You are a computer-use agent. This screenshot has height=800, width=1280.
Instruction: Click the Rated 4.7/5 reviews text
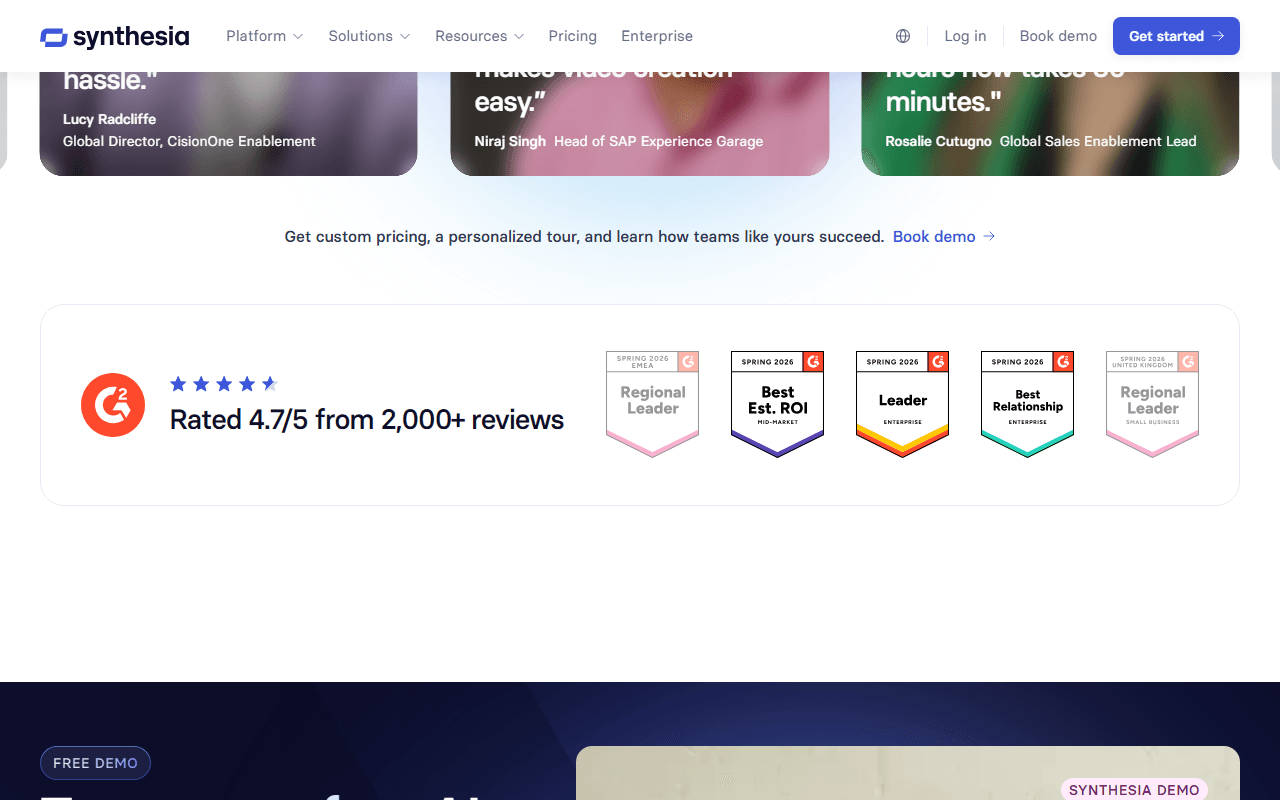[367, 420]
